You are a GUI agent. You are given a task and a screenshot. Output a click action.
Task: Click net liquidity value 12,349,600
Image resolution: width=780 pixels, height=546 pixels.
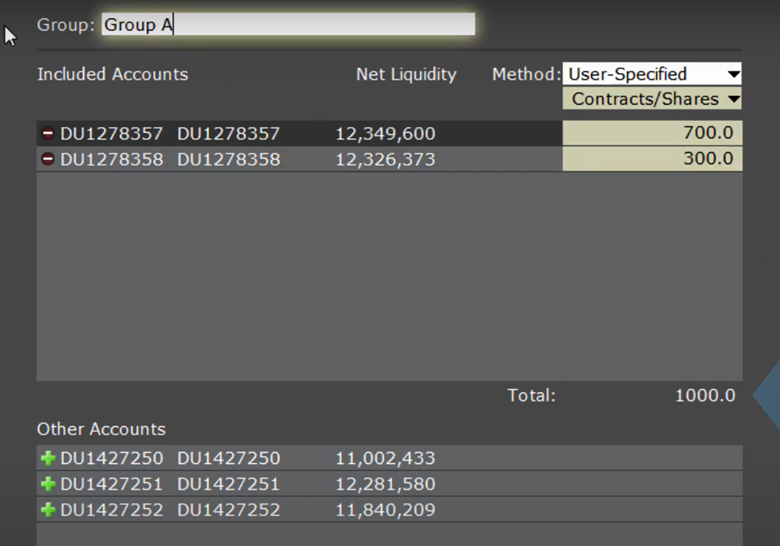point(385,134)
